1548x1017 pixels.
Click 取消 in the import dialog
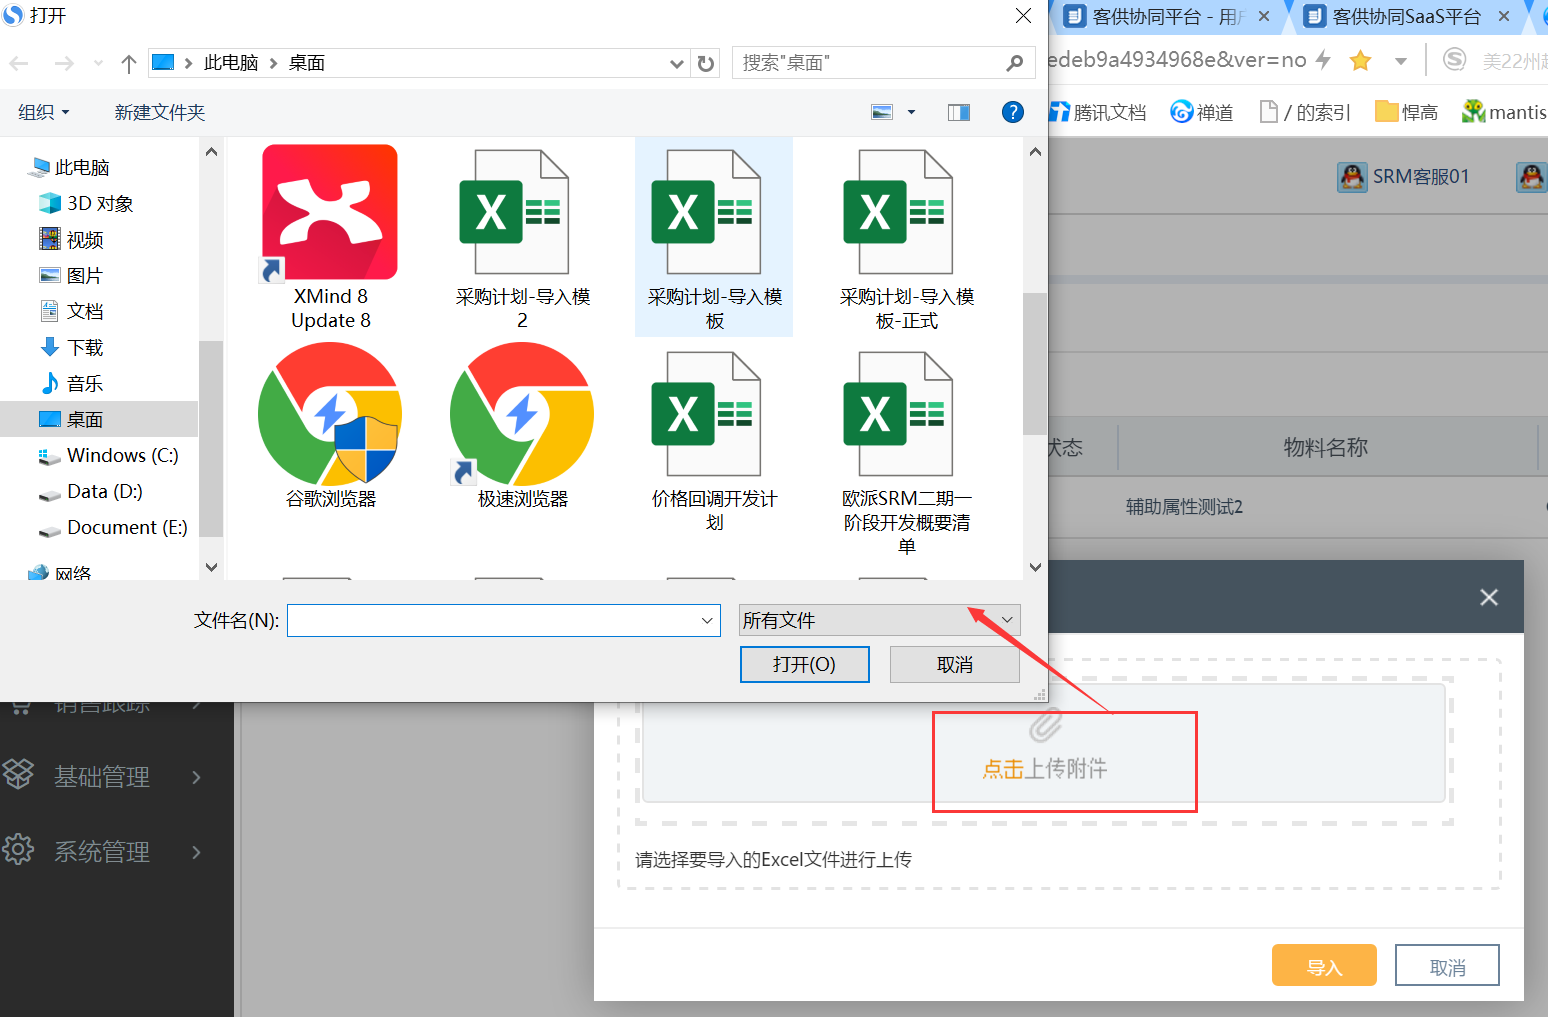1447,966
